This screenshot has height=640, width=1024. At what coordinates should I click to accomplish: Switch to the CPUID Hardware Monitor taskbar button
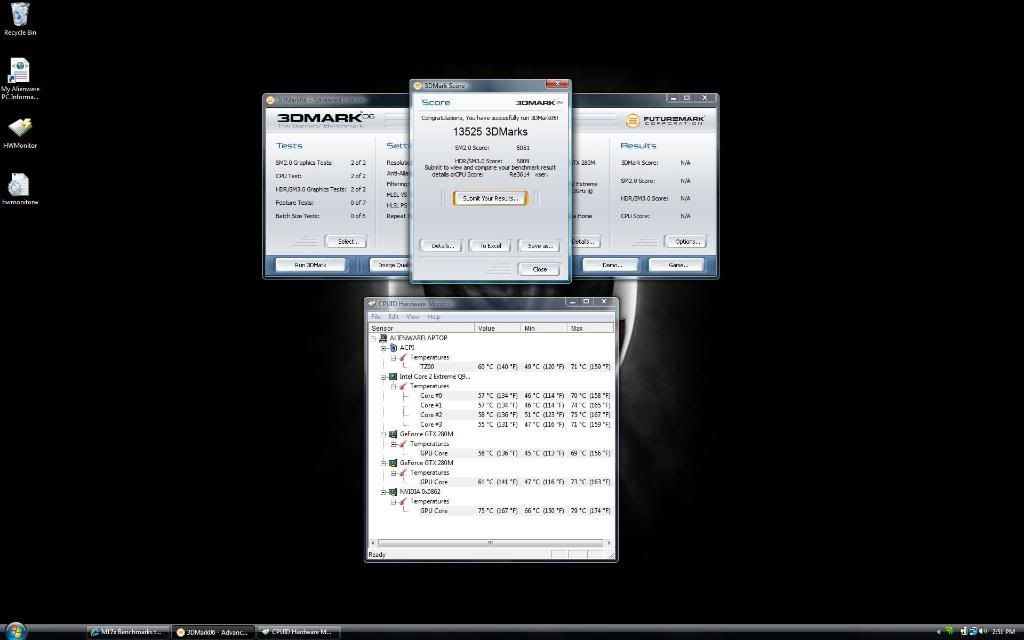click(298, 632)
